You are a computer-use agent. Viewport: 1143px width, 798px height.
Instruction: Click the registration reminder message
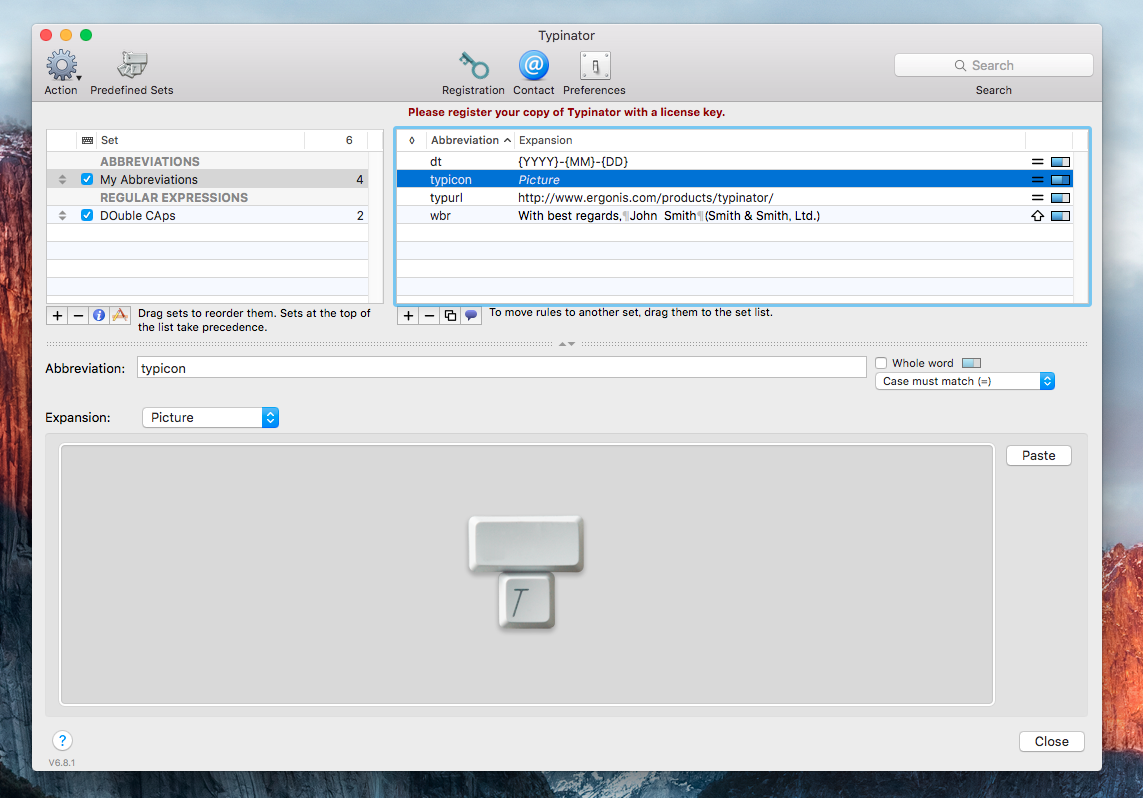(566, 112)
